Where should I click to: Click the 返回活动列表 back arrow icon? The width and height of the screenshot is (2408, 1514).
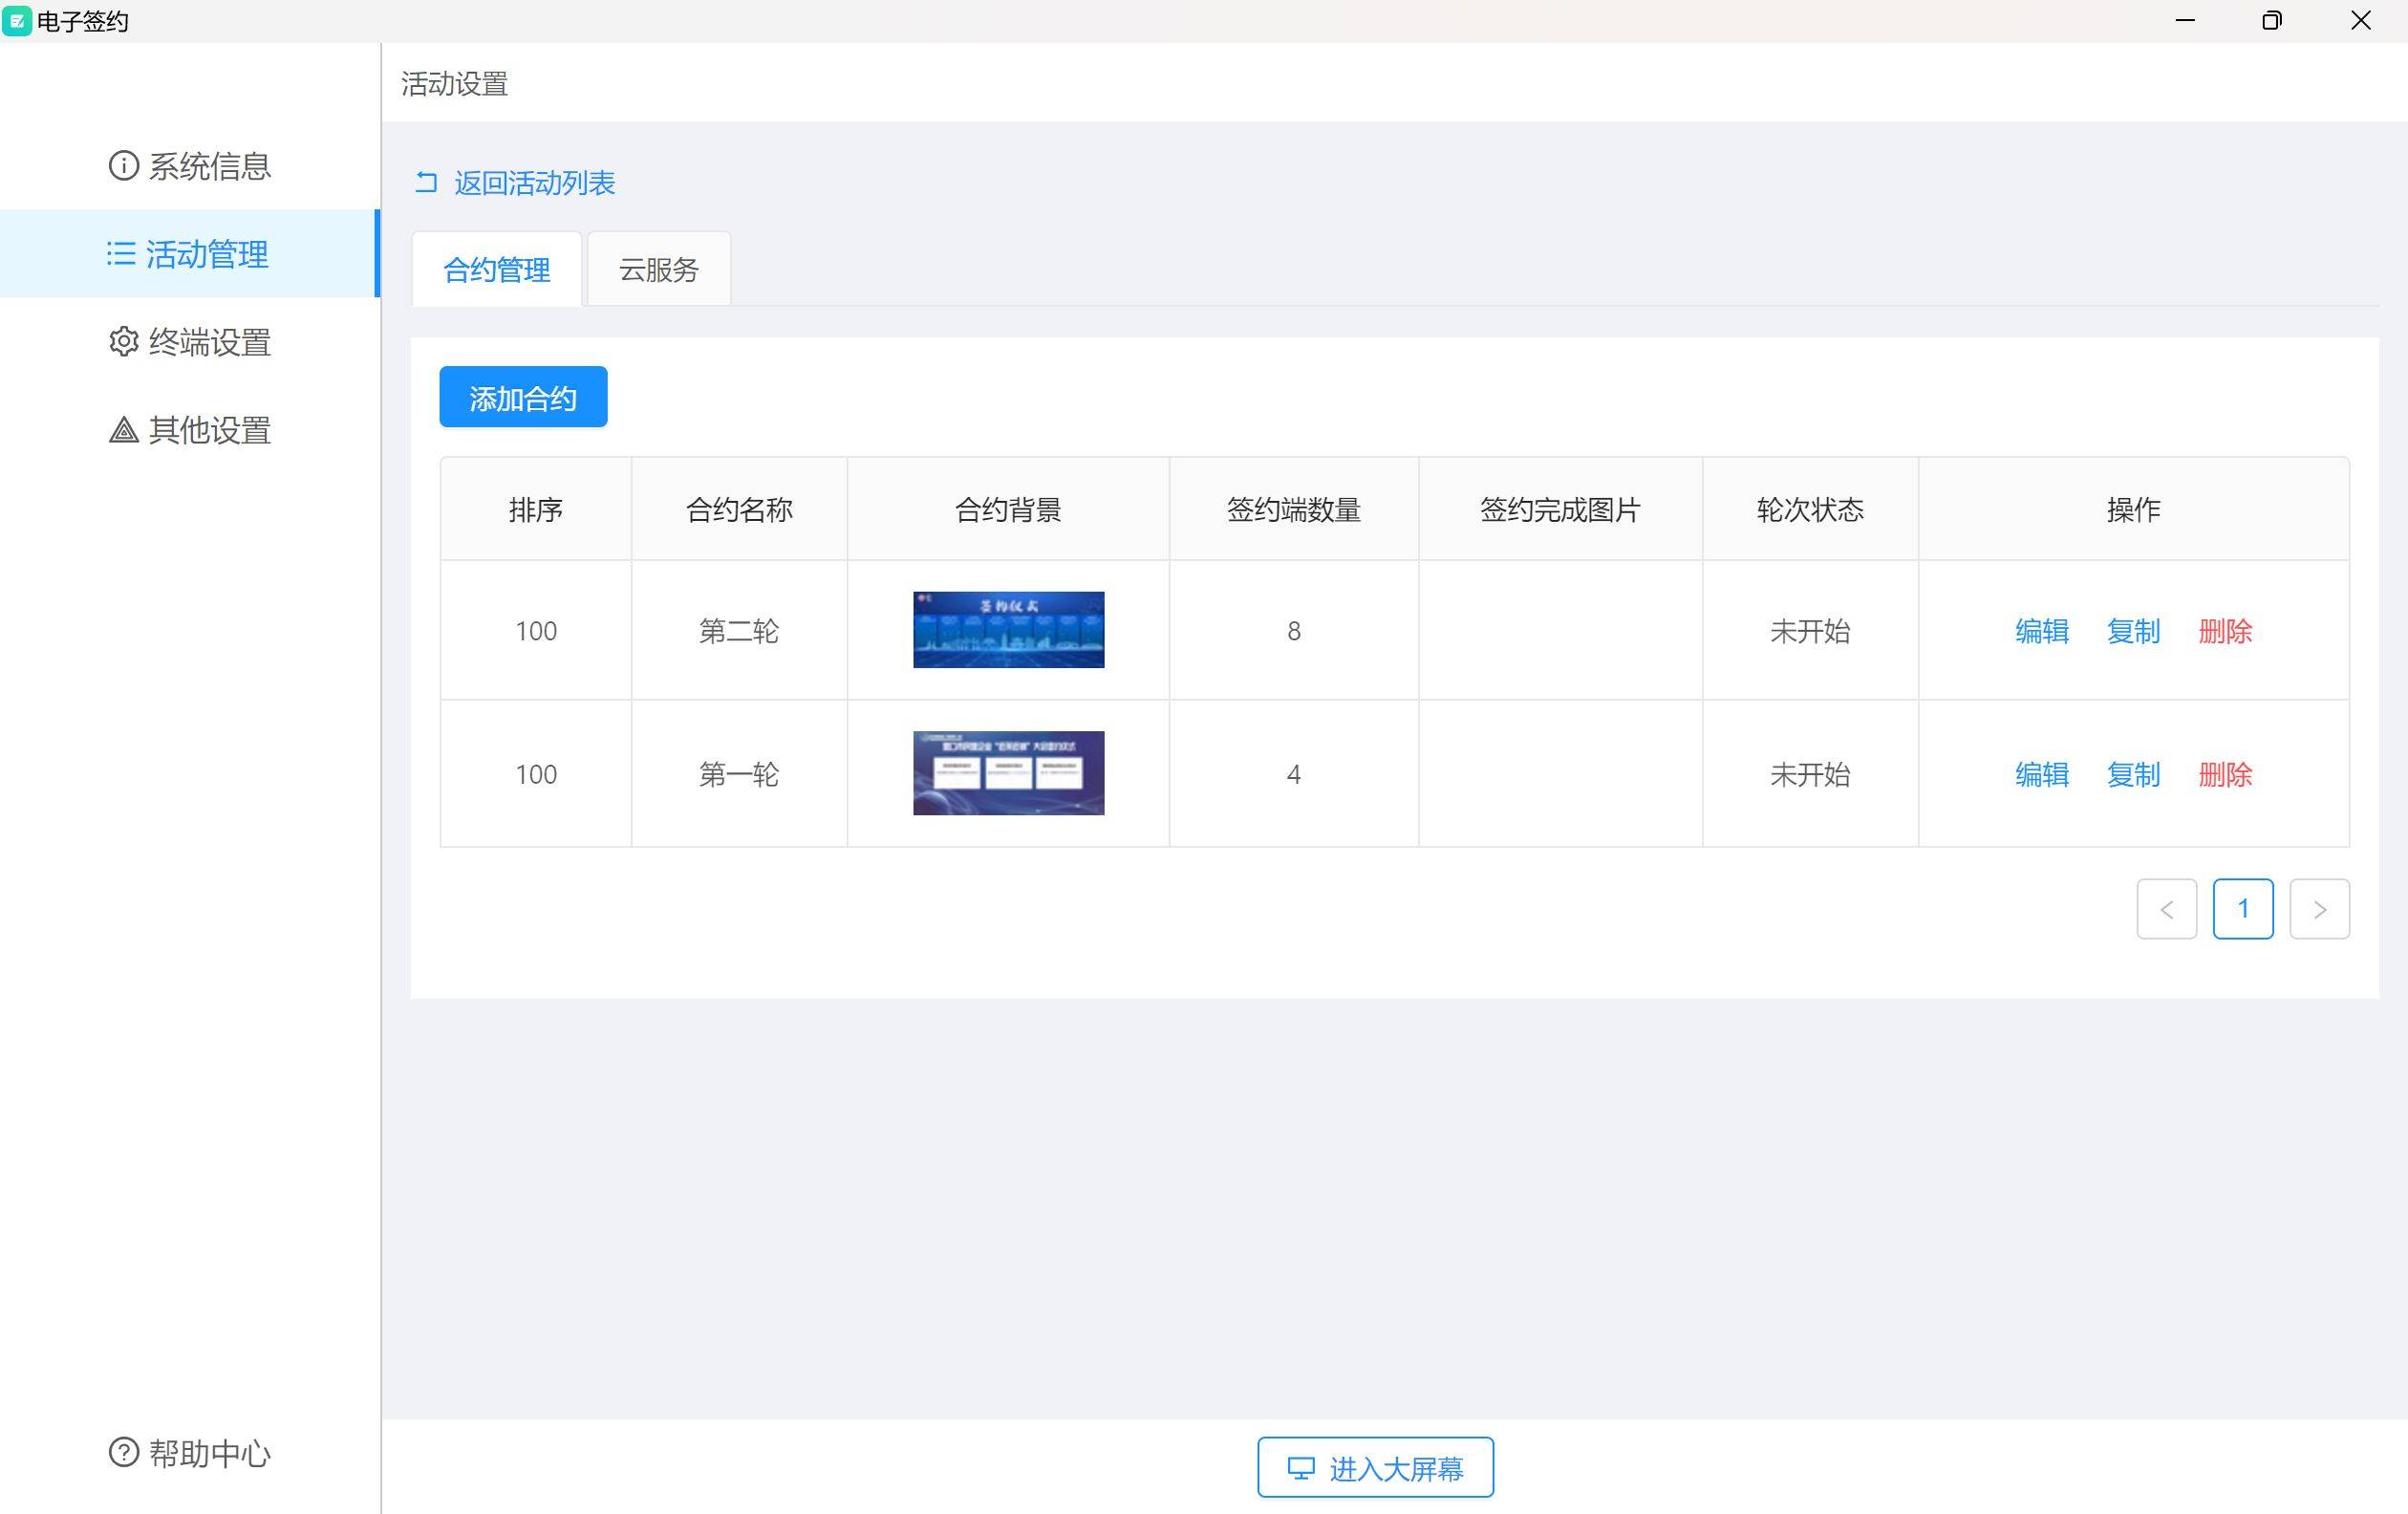[x=426, y=183]
